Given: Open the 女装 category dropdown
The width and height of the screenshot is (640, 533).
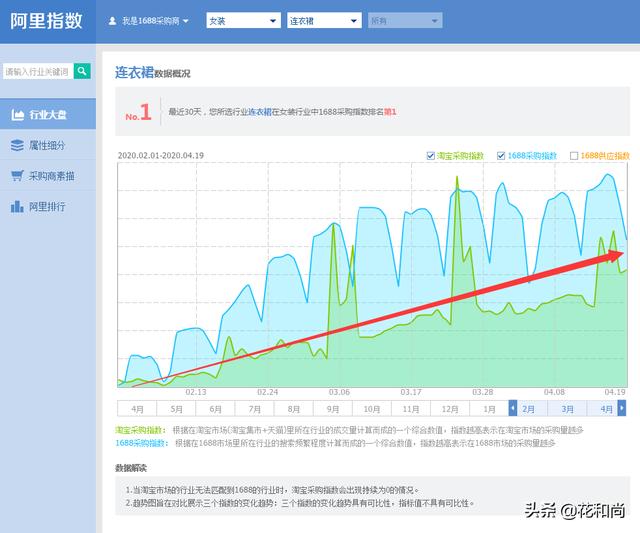Looking at the screenshot, I should [243, 20].
